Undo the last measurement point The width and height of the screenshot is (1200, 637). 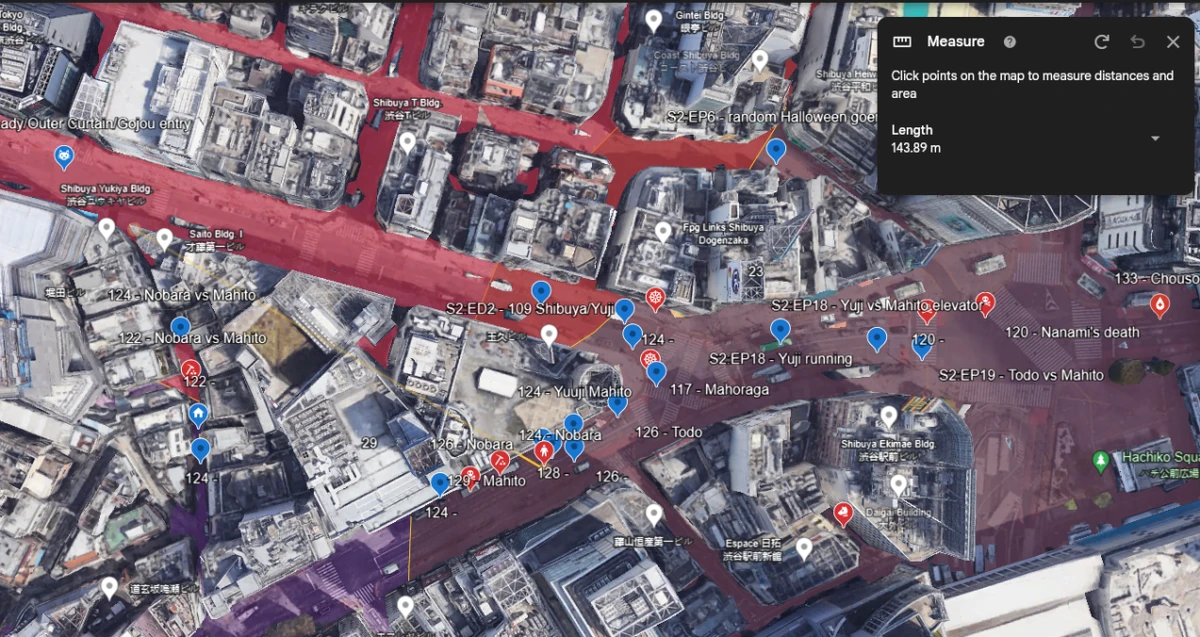1137,42
